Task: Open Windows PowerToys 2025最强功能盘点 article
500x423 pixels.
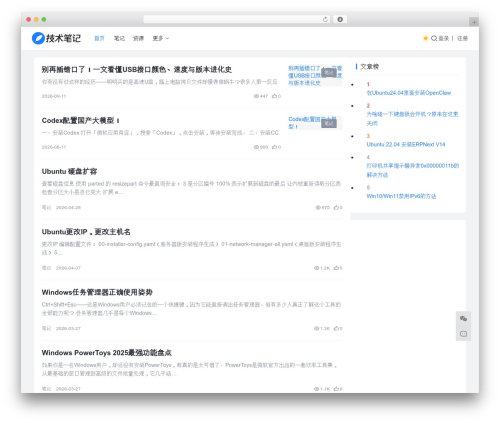Action: click(106, 353)
